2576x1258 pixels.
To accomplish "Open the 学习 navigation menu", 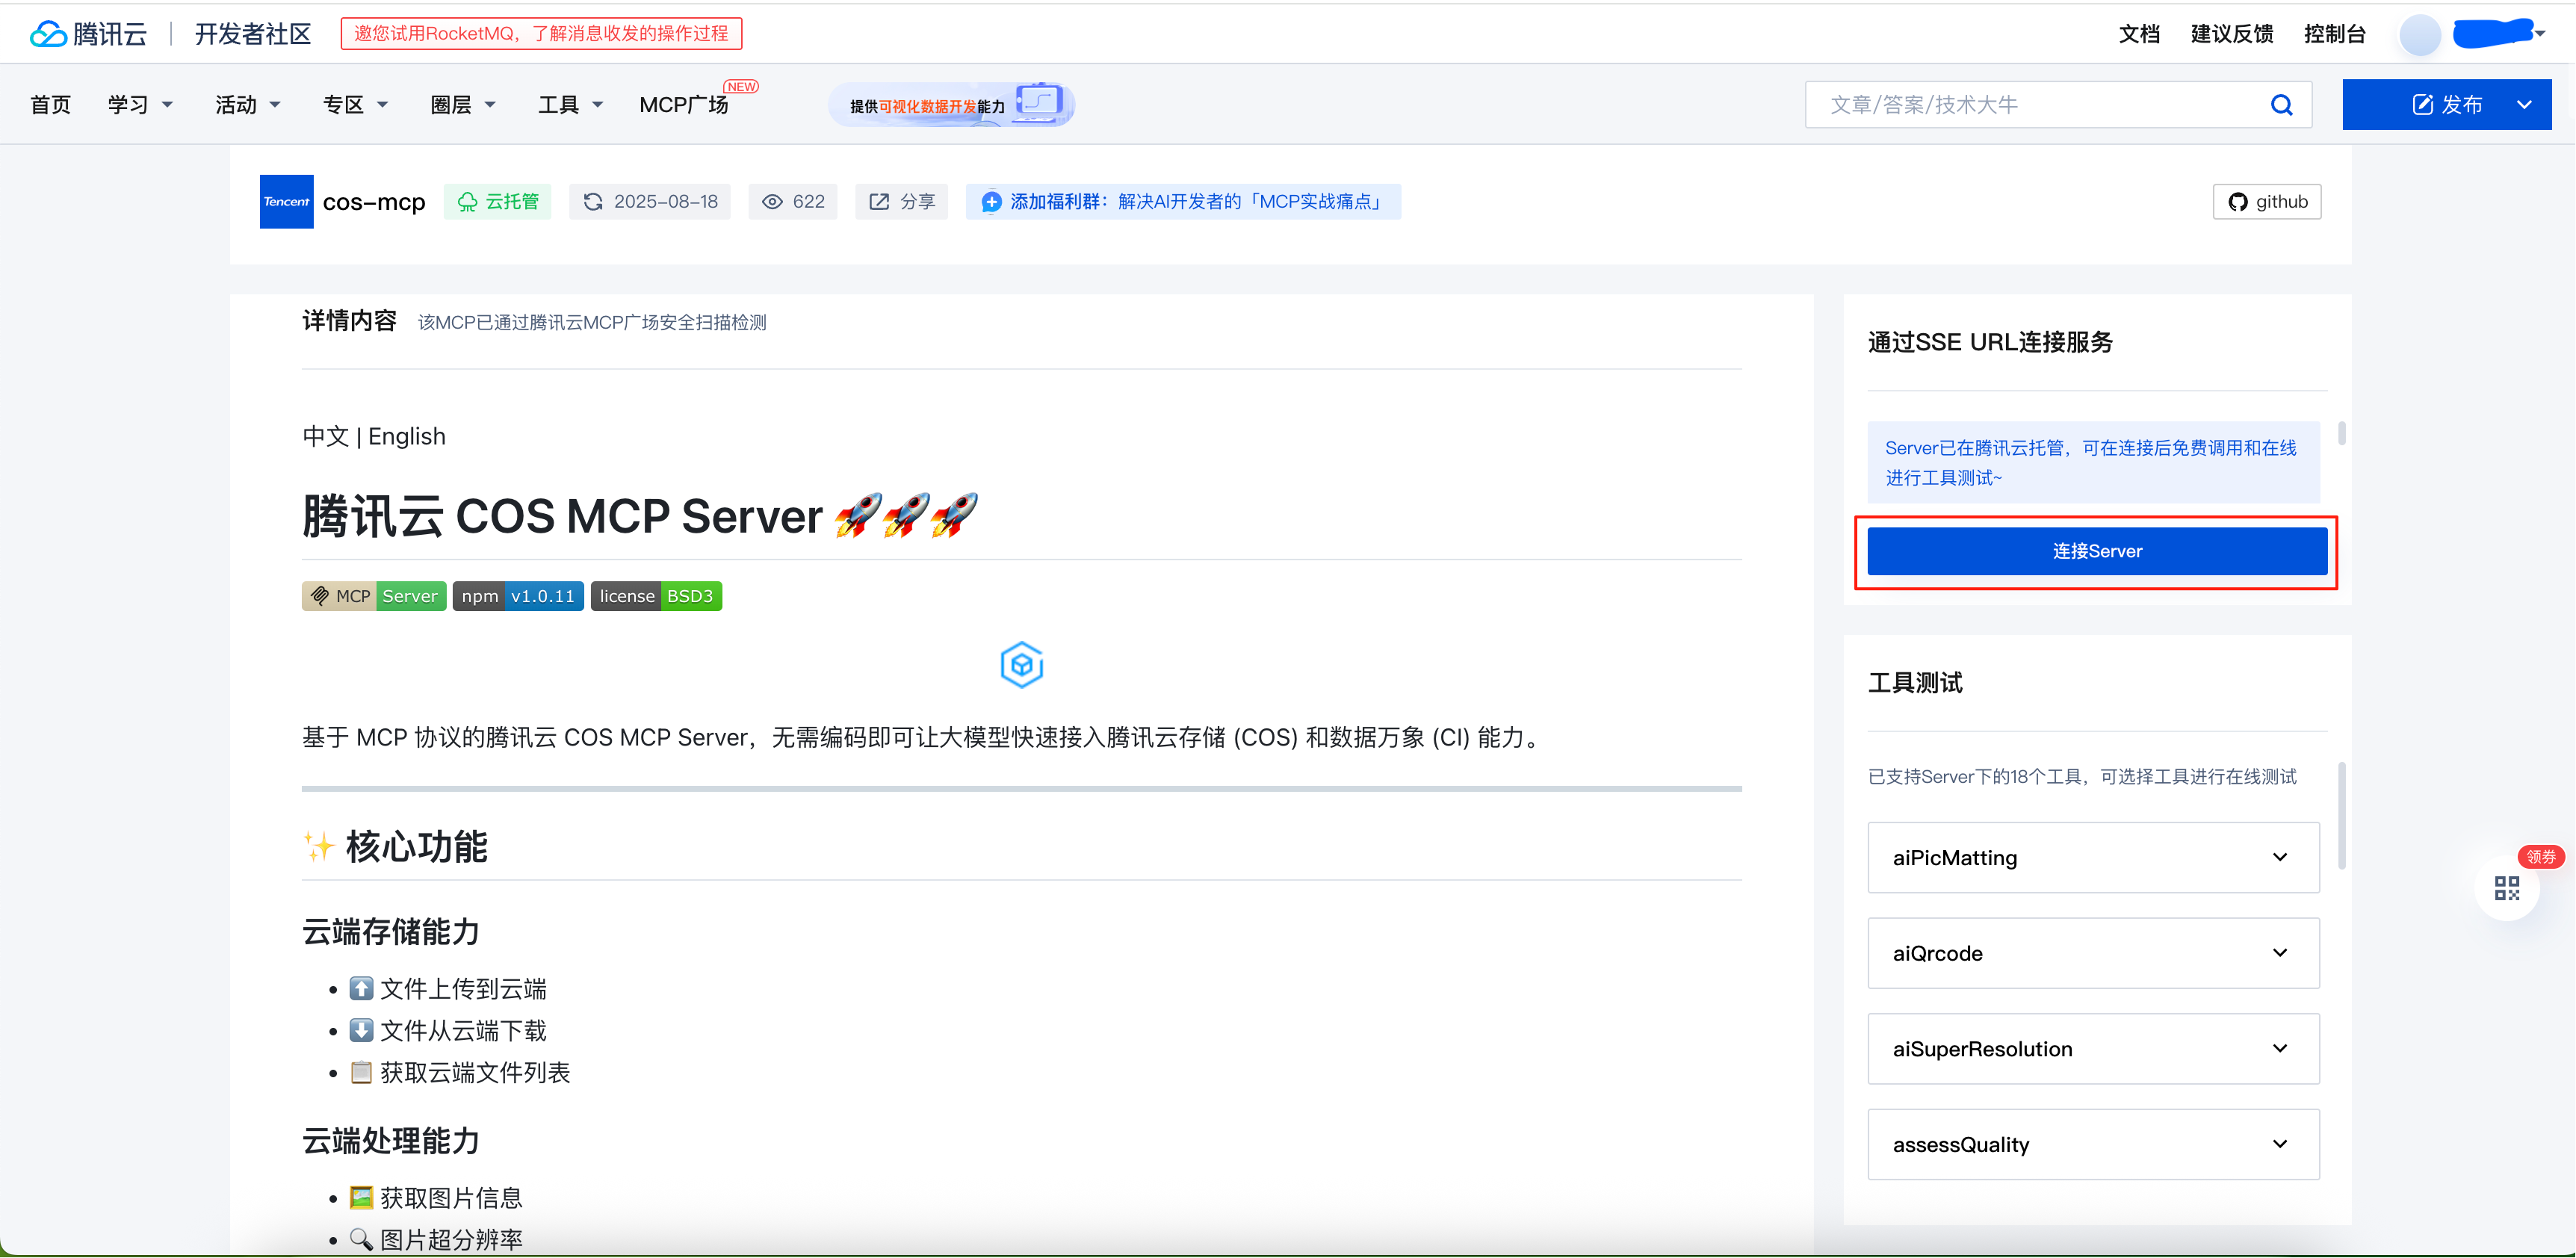I will pyautogui.click(x=140, y=105).
